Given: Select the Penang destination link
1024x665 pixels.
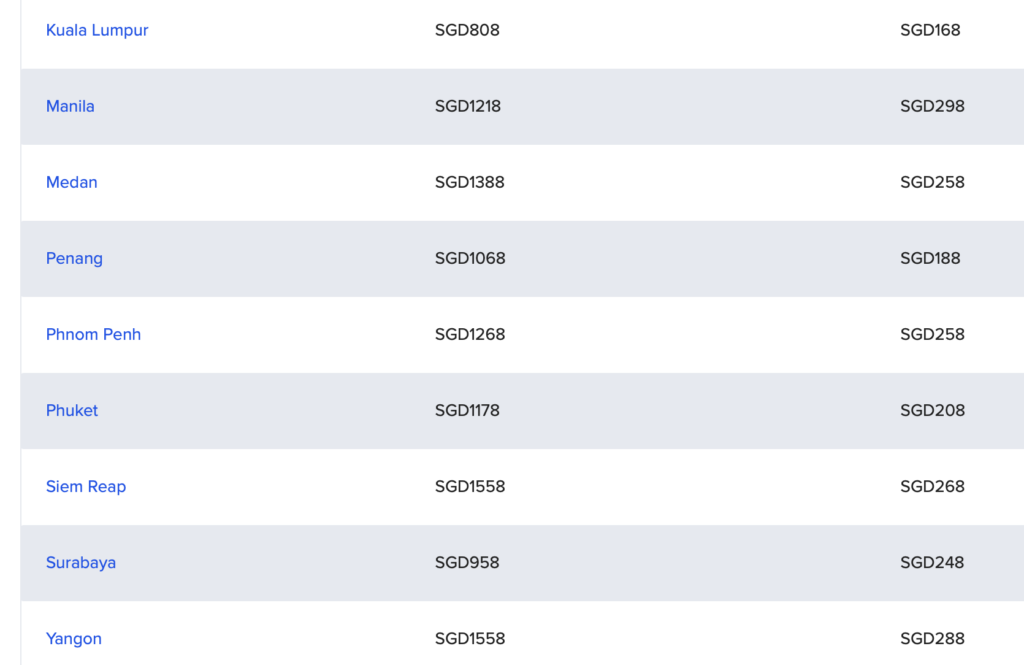Looking at the screenshot, I should (x=74, y=258).
